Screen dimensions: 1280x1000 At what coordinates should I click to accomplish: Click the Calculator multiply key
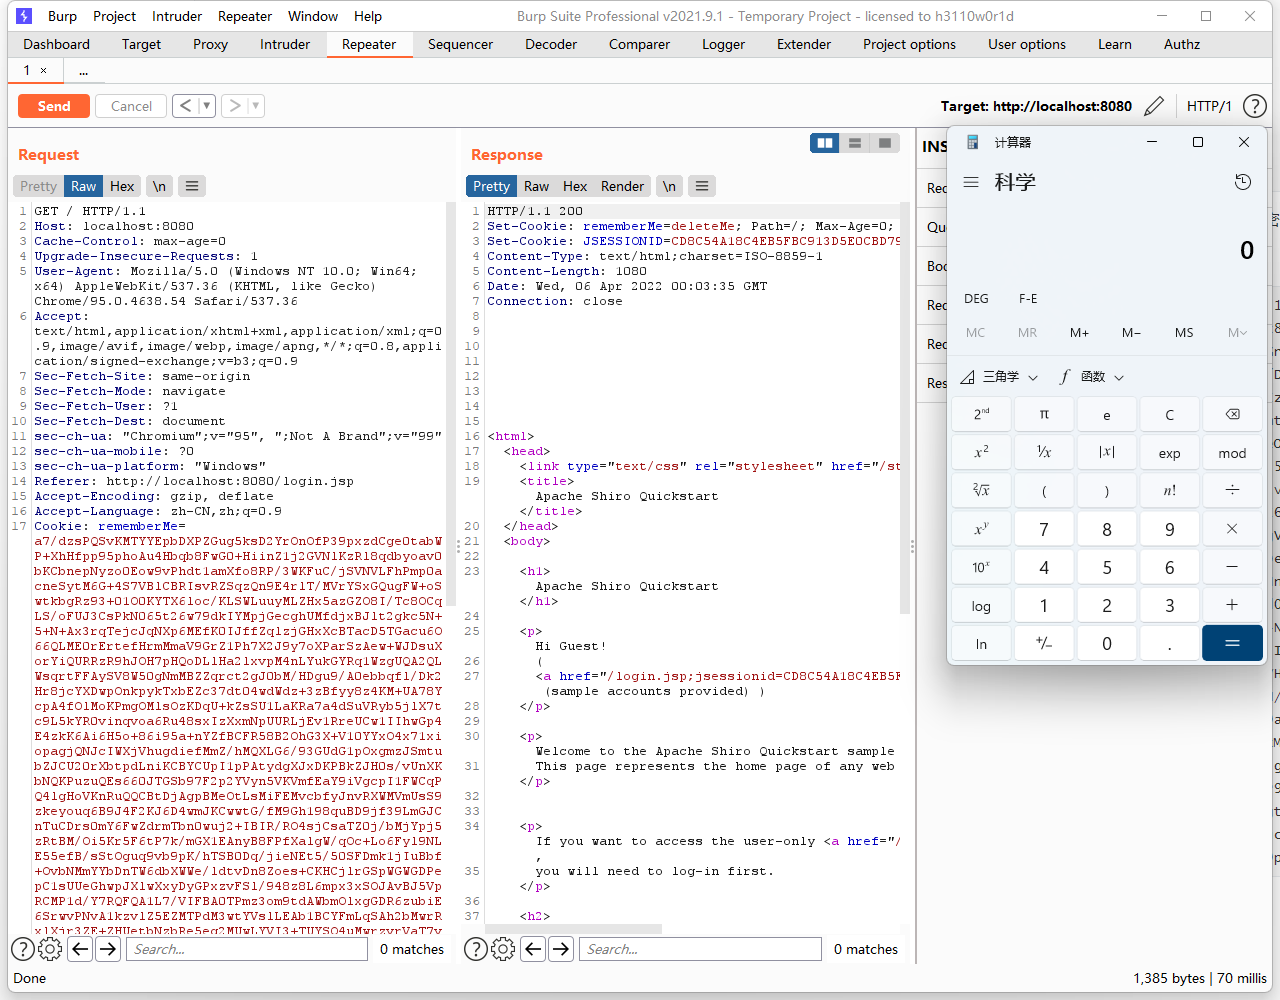(1232, 528)
